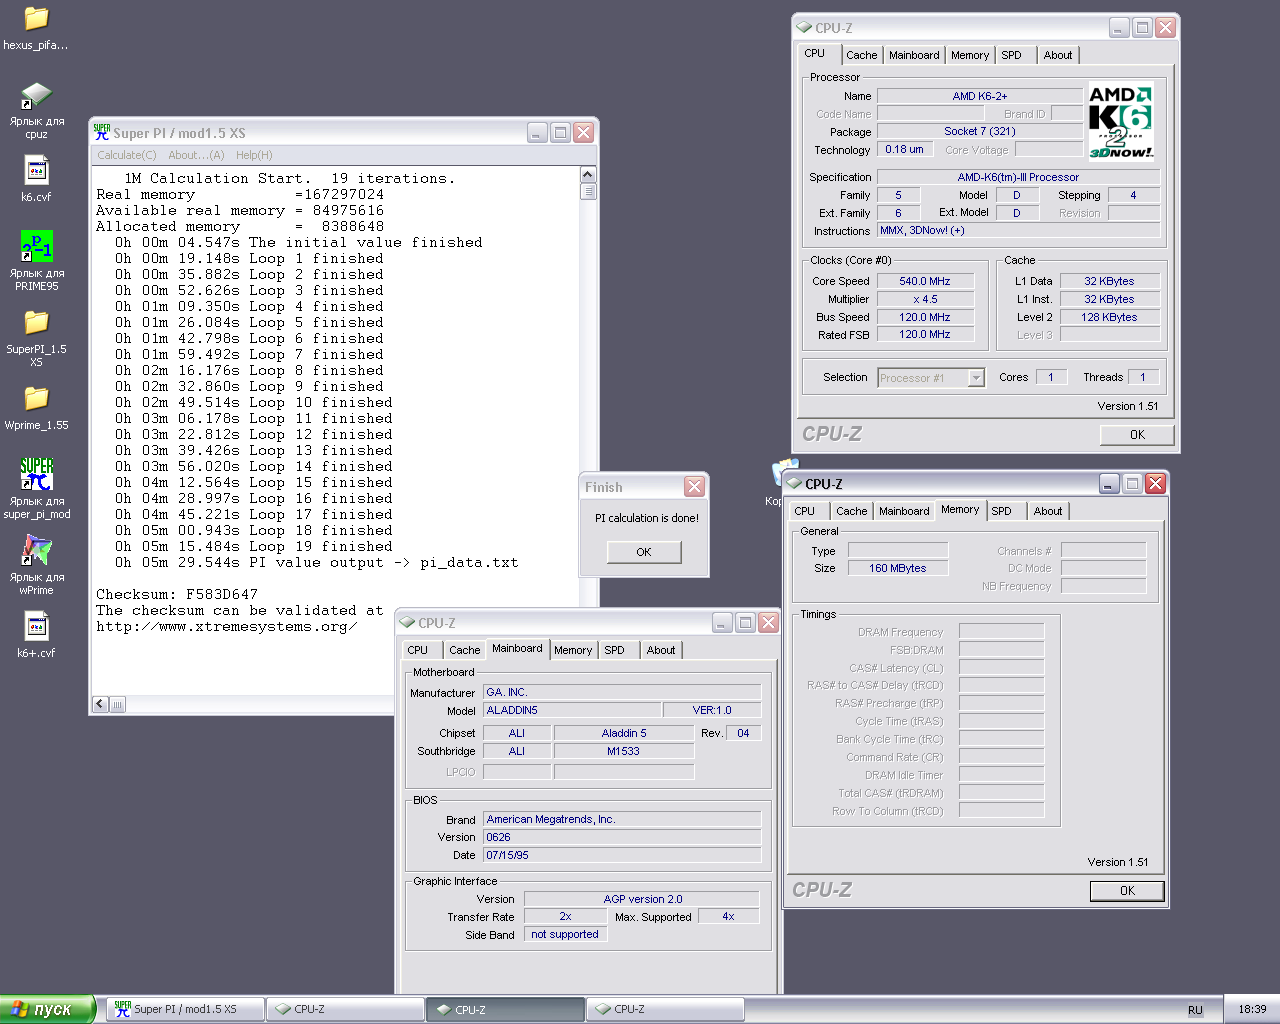Open the k6+.cvf file icon
1280x1024 pixels.
[37, 627]
